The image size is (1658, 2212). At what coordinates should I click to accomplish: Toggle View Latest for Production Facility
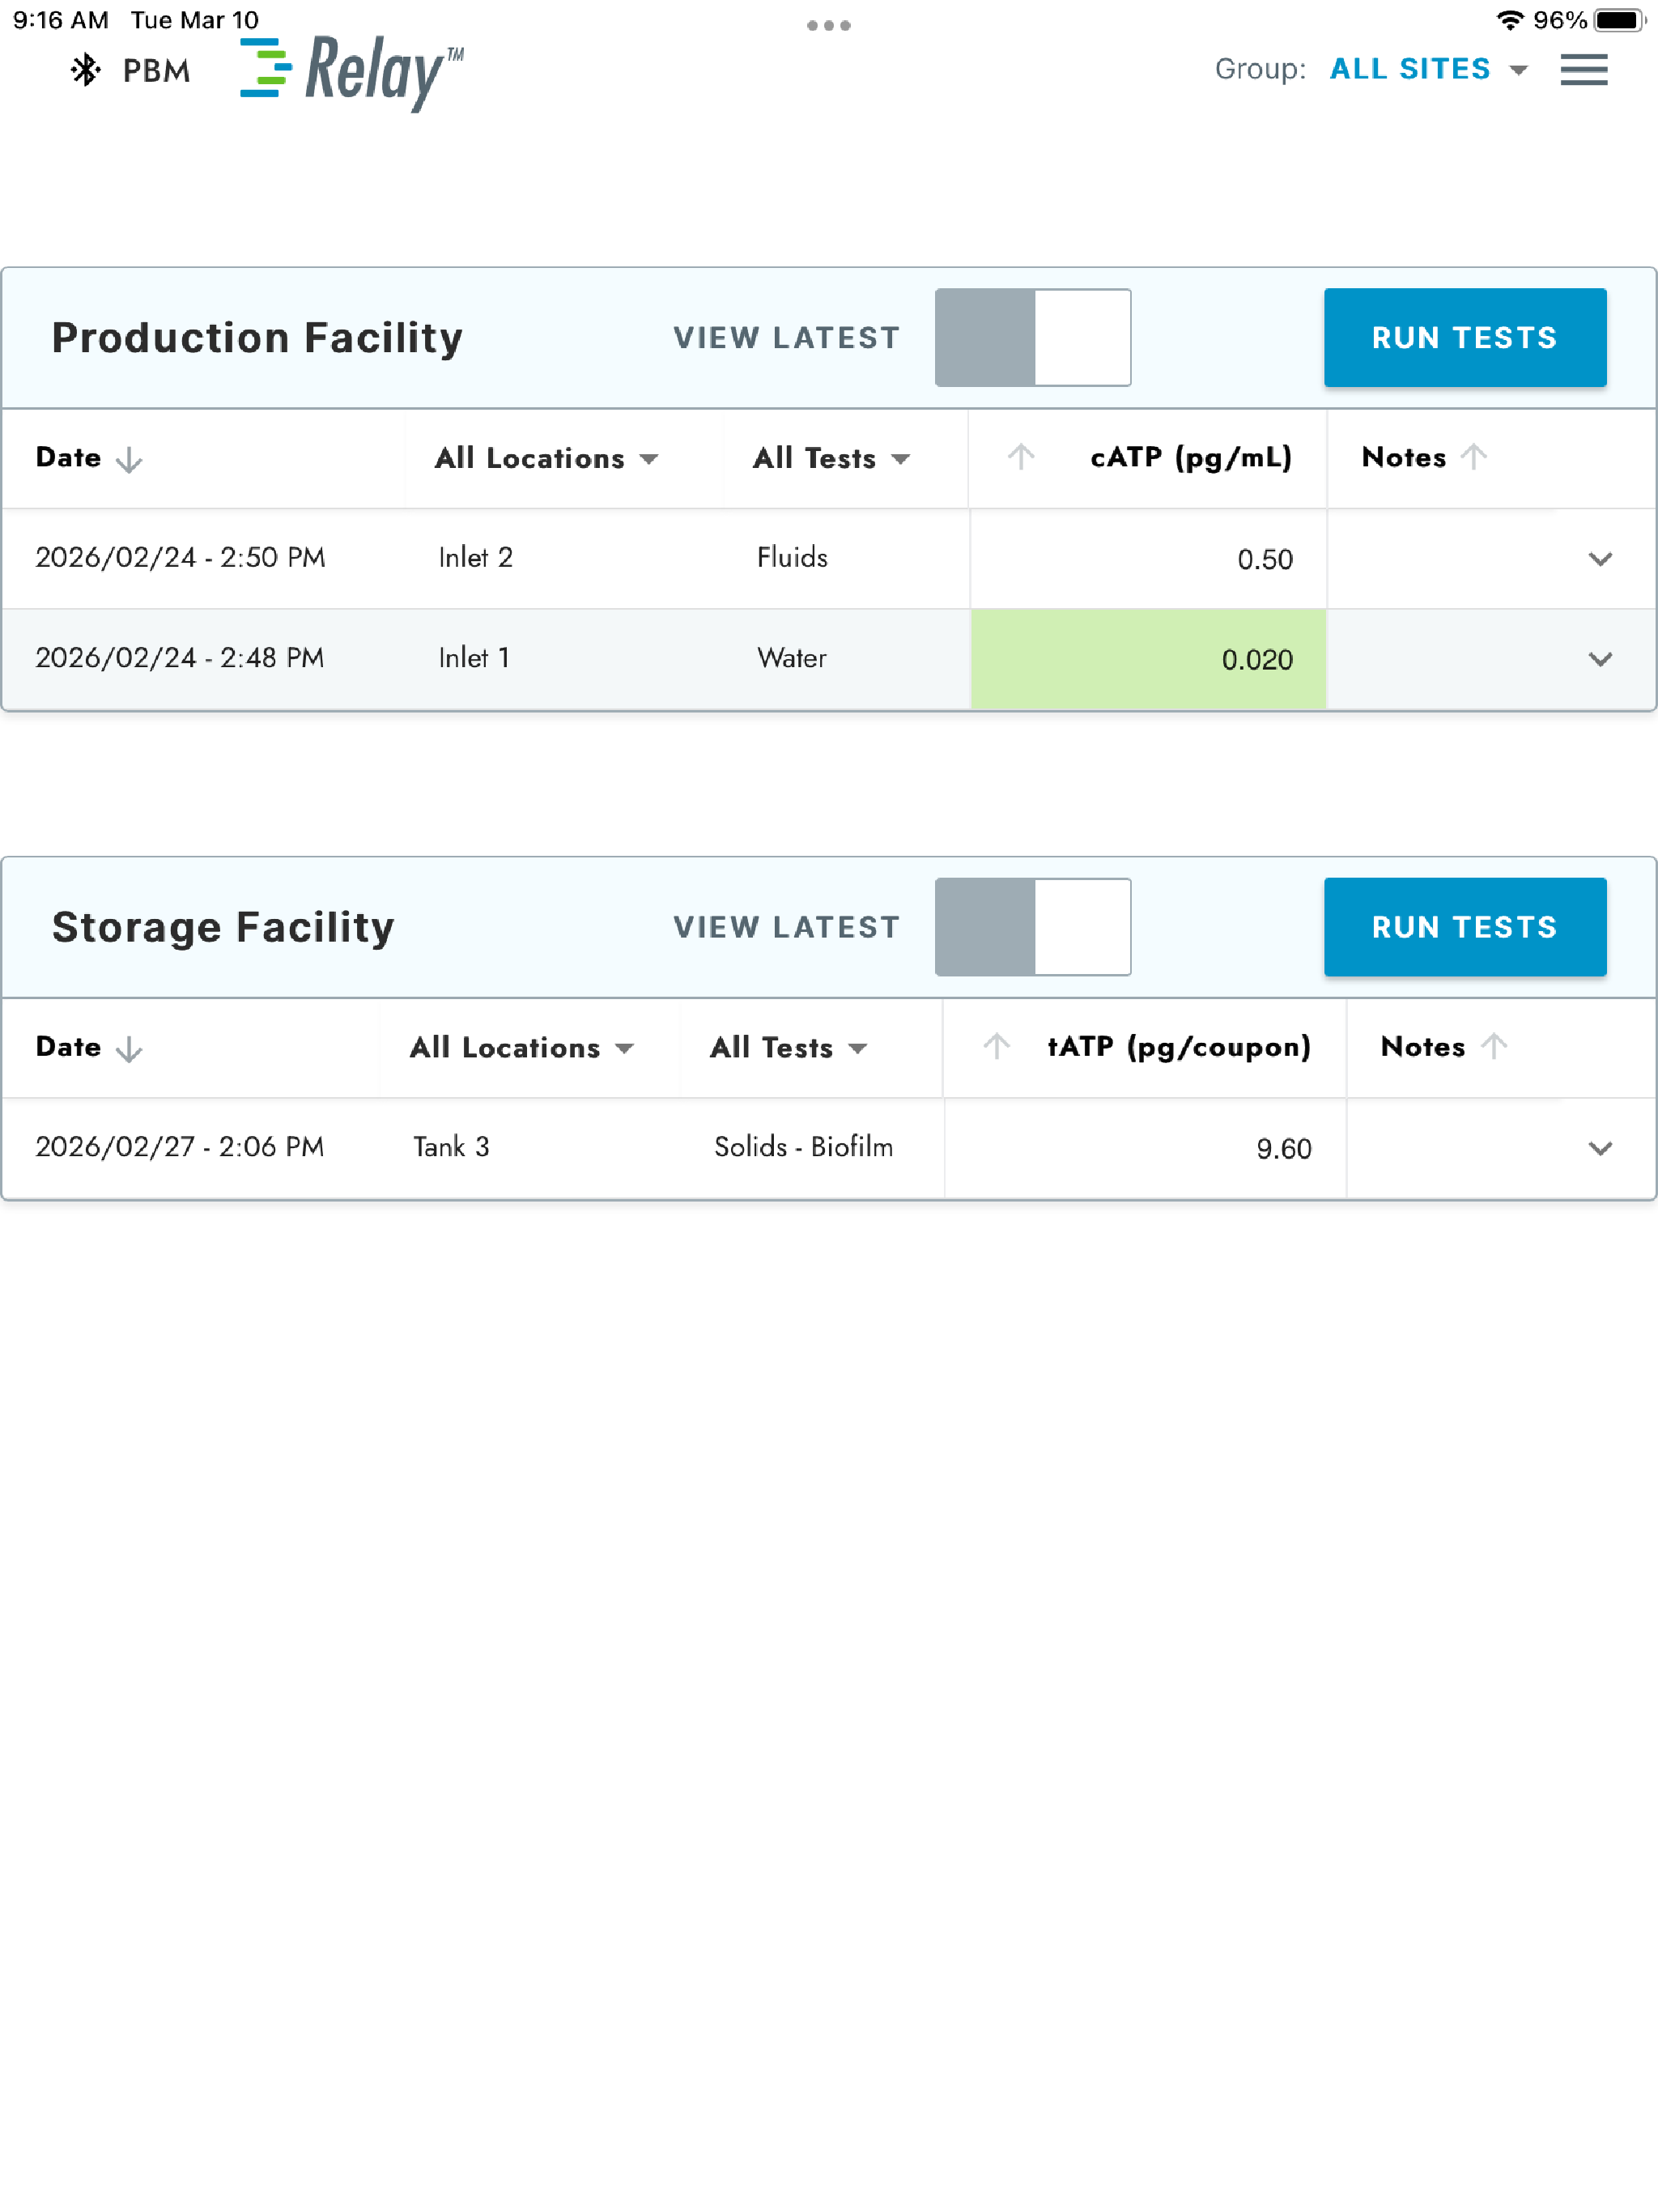coord(1033,338)
